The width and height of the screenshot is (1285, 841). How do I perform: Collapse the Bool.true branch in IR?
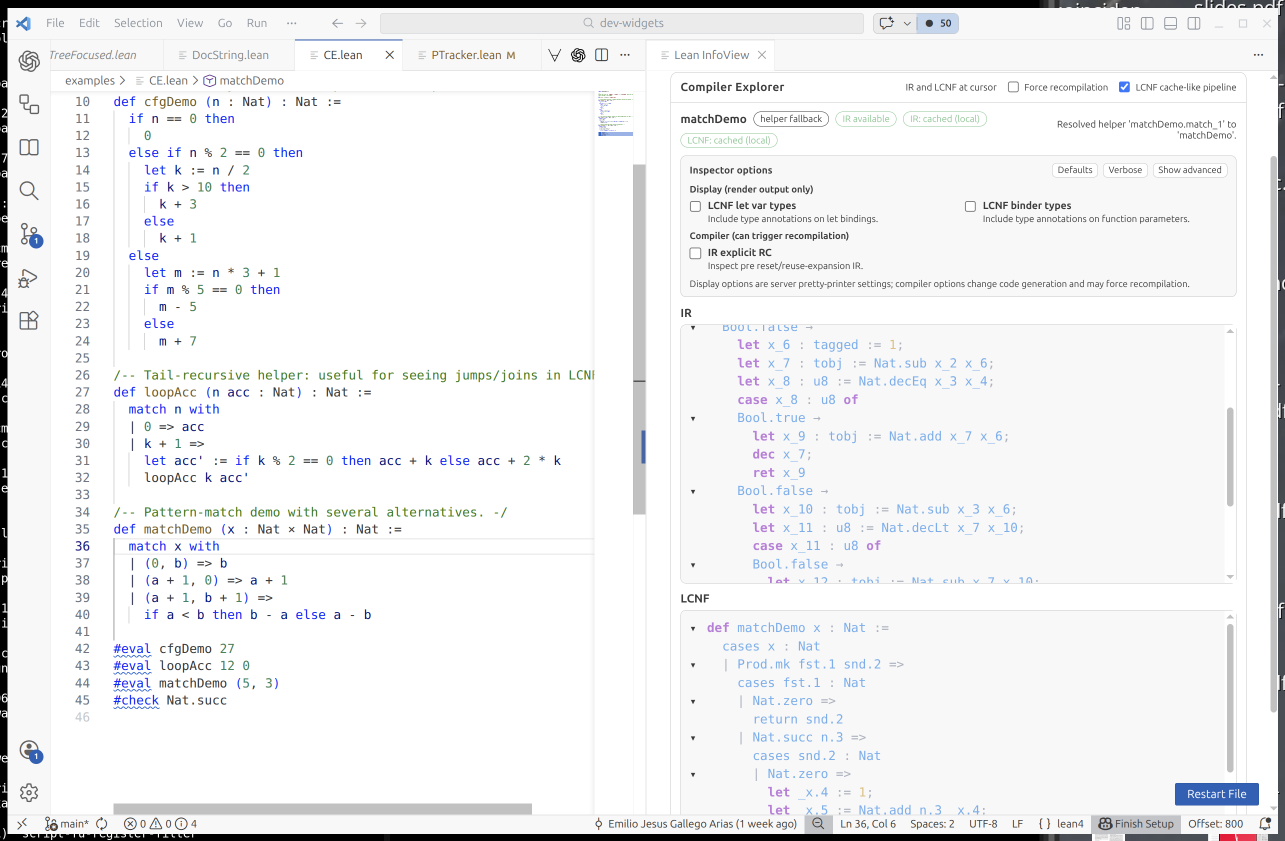coord(694,418)
